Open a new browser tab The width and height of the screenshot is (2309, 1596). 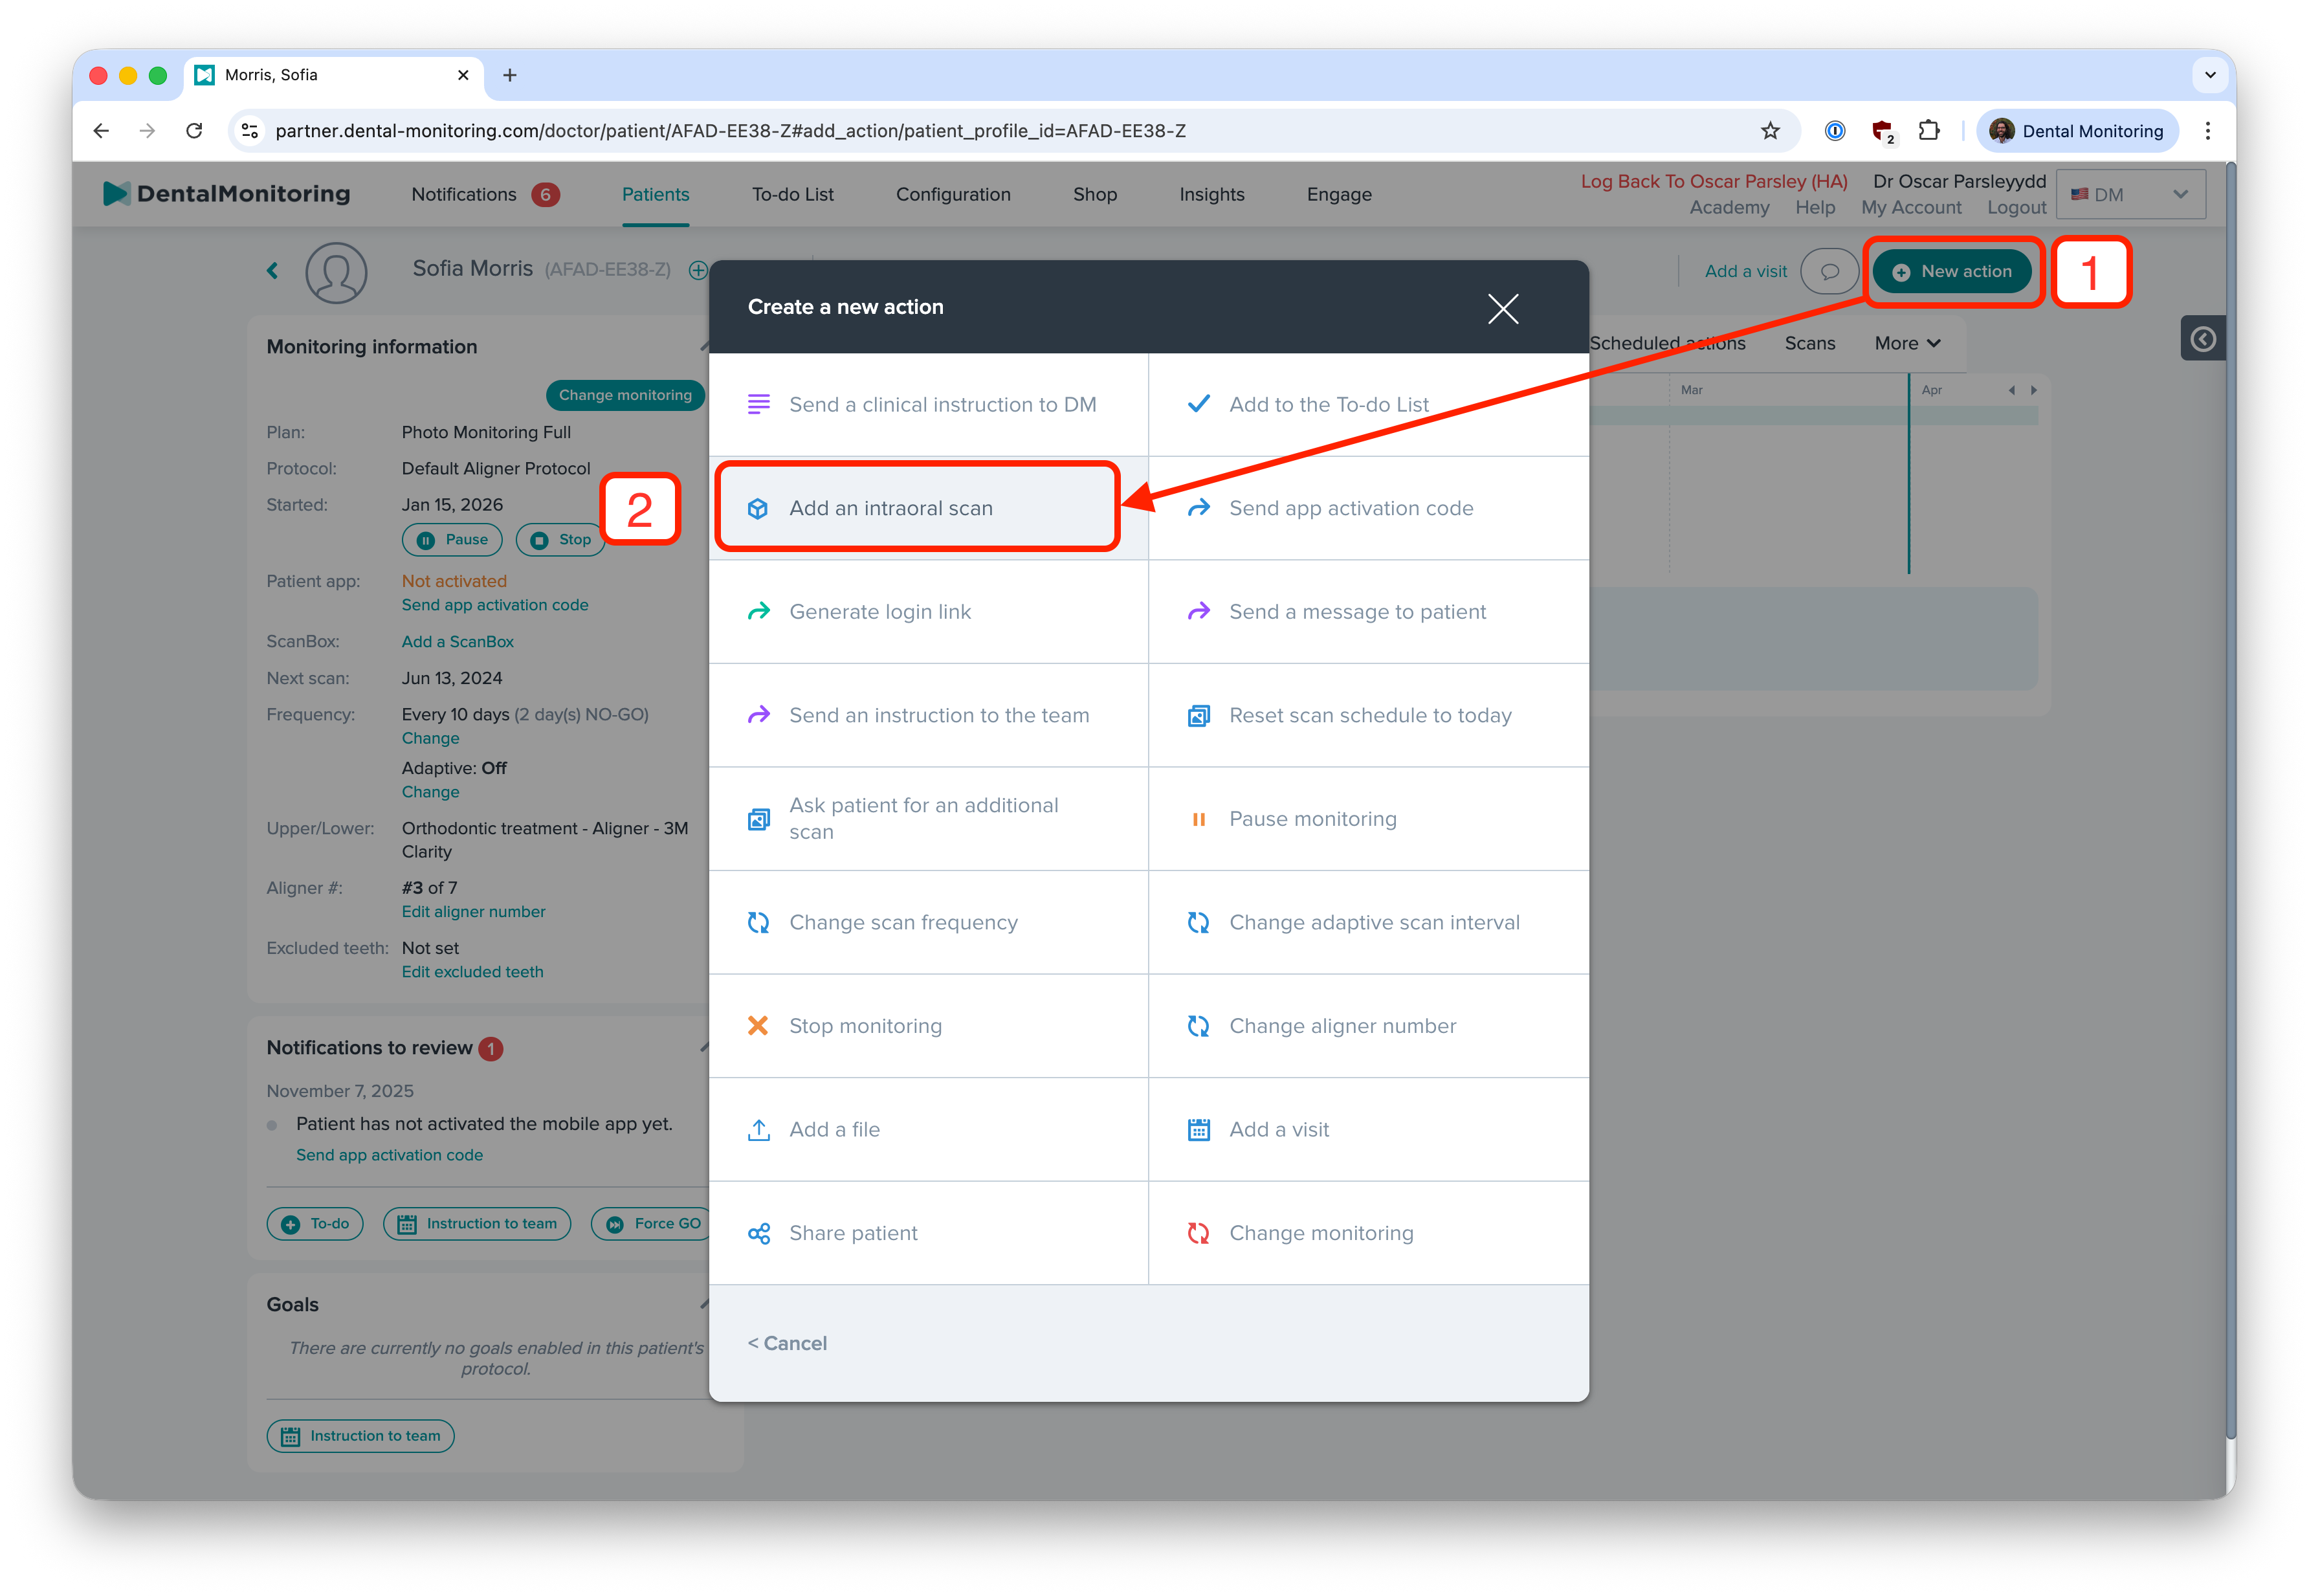click(x=509, y=75)
